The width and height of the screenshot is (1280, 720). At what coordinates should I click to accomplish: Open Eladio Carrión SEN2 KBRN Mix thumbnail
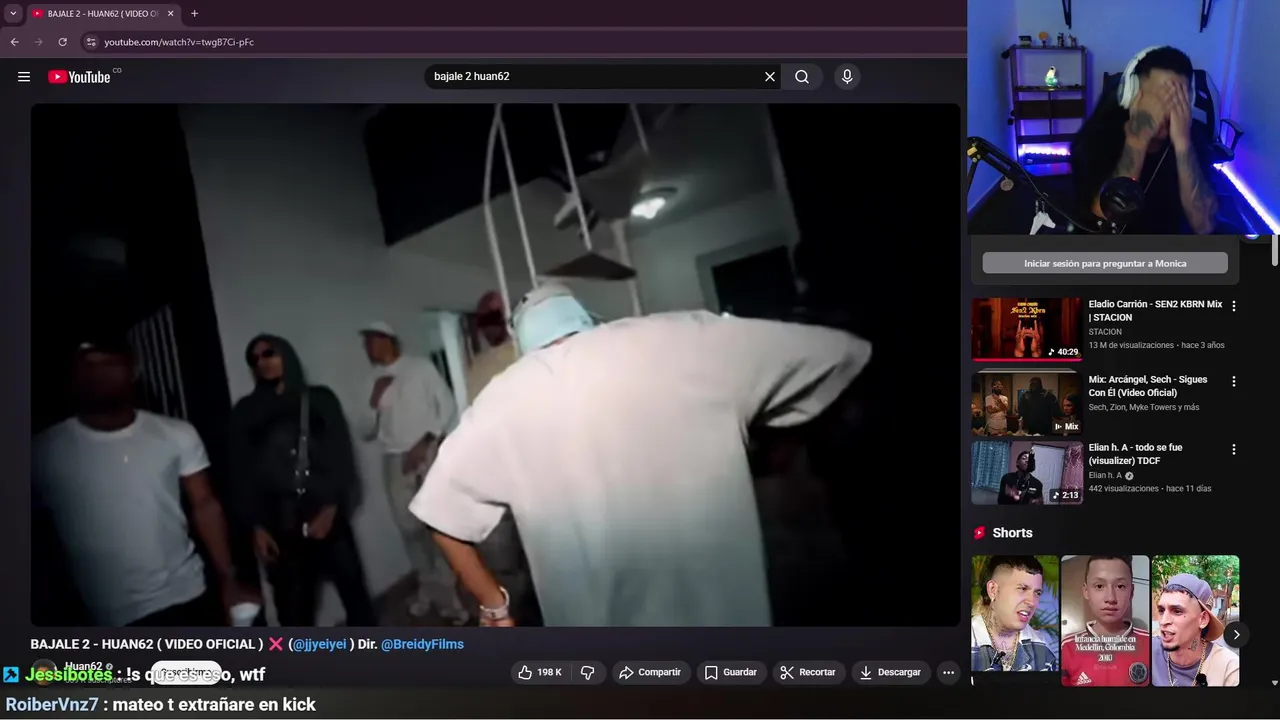click(1027, 329)
